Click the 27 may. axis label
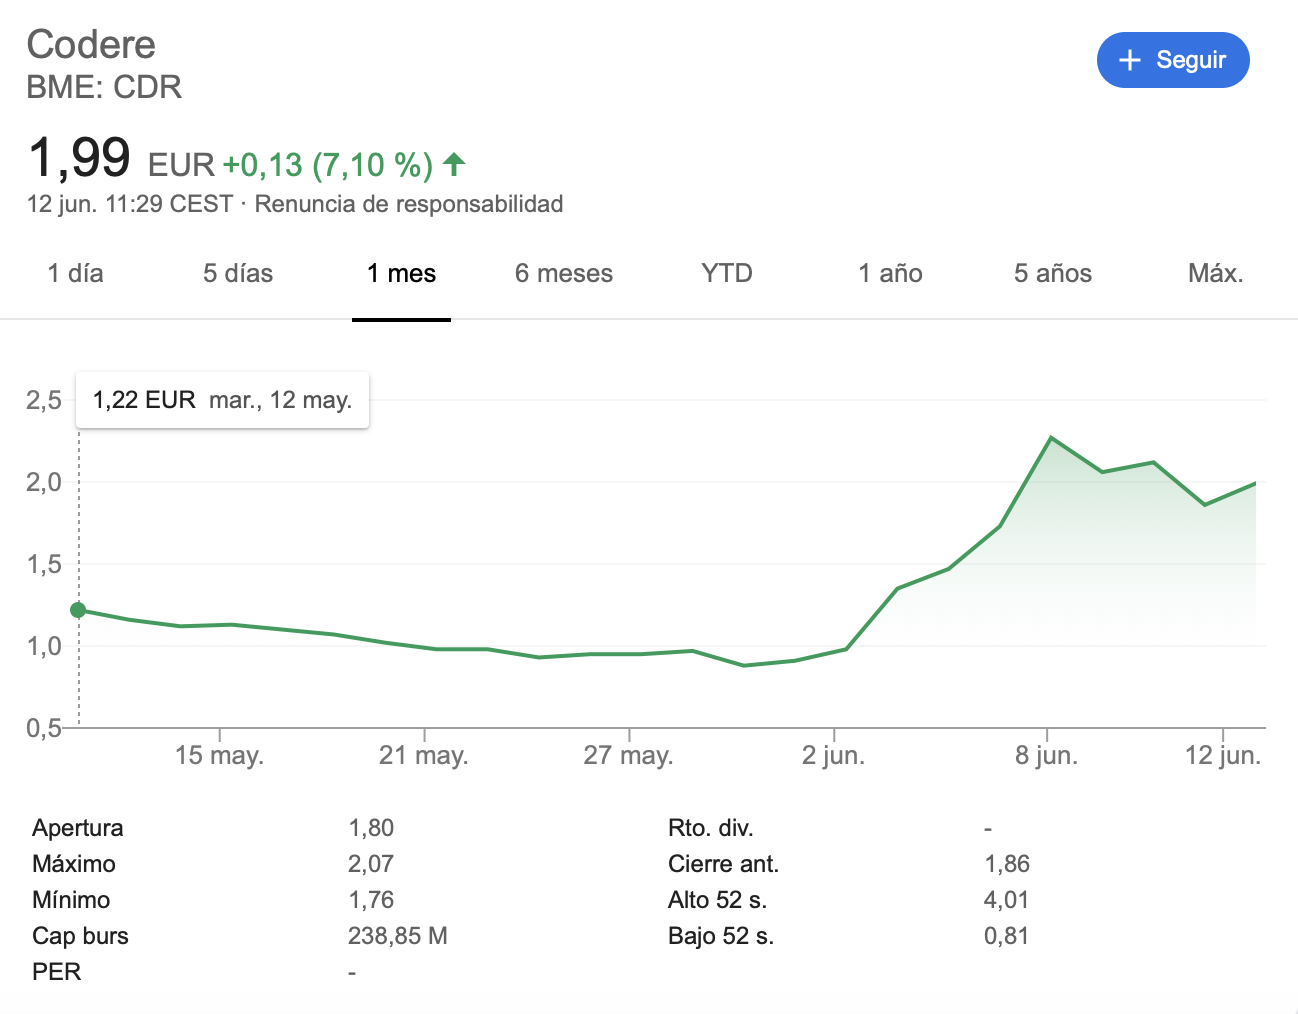This screenshot has height=1014, width=1298. tap(629, 755)
